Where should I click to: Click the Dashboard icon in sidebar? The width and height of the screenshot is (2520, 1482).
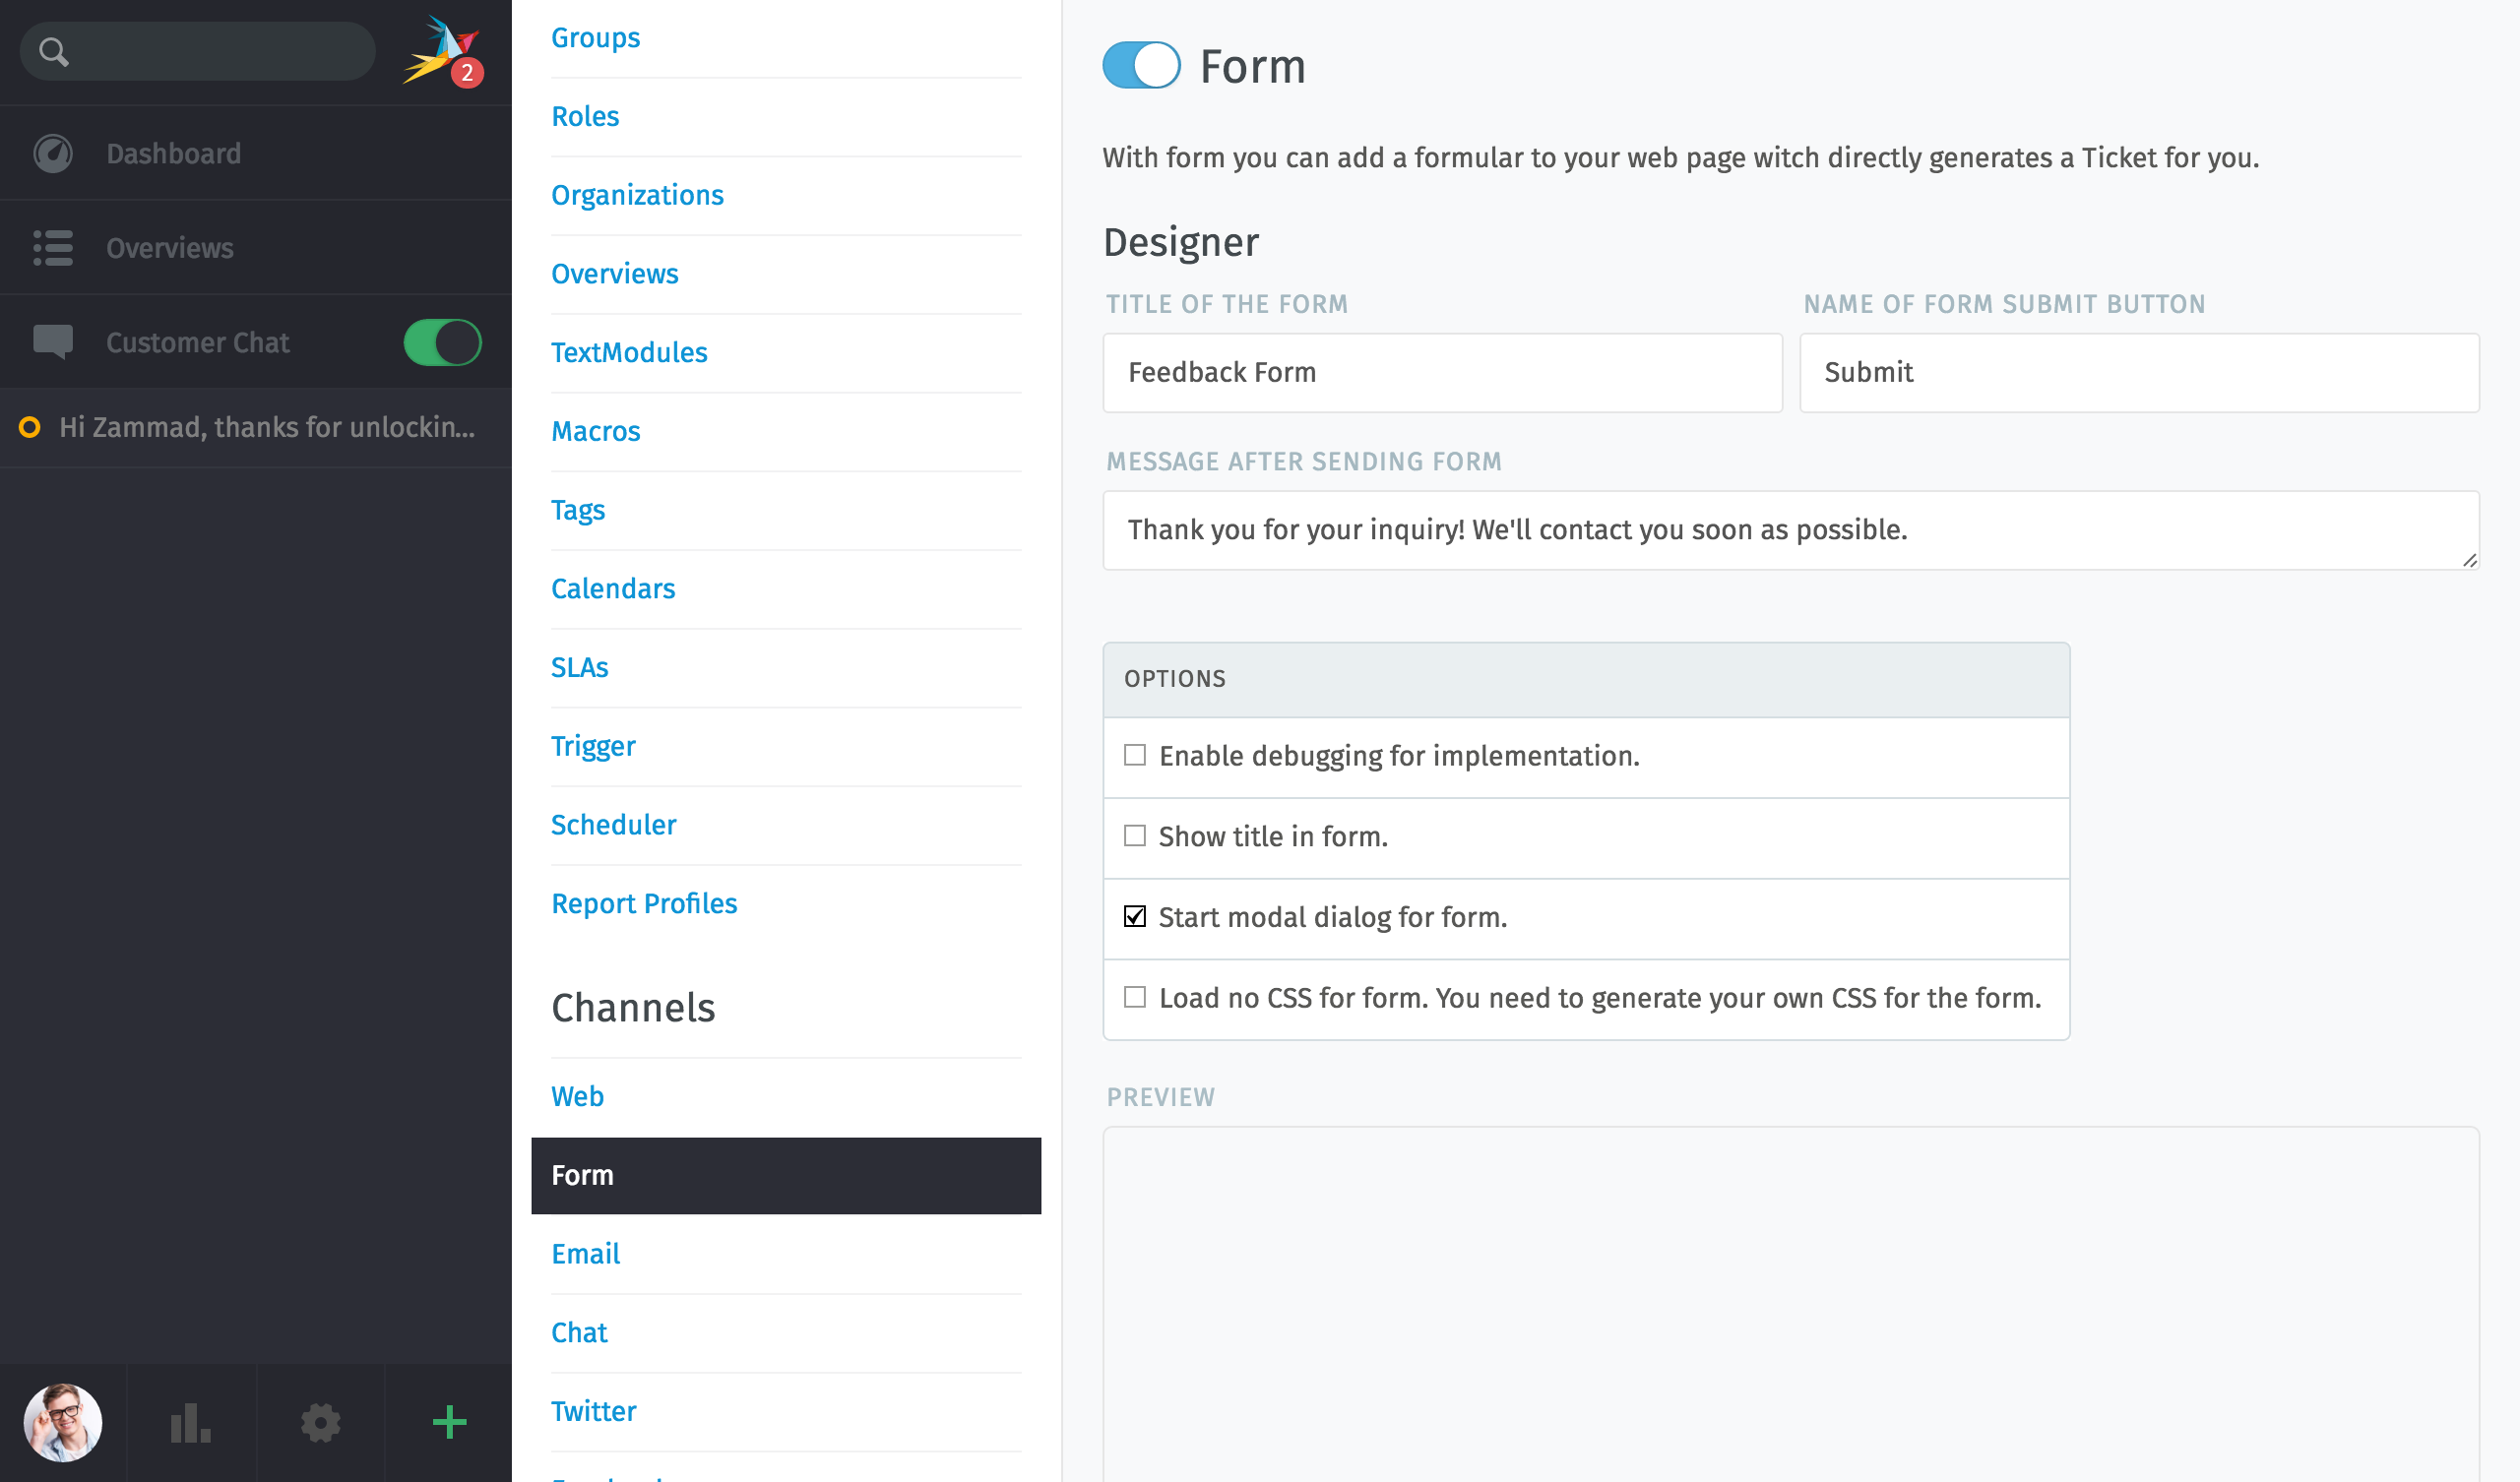[55, 155]
